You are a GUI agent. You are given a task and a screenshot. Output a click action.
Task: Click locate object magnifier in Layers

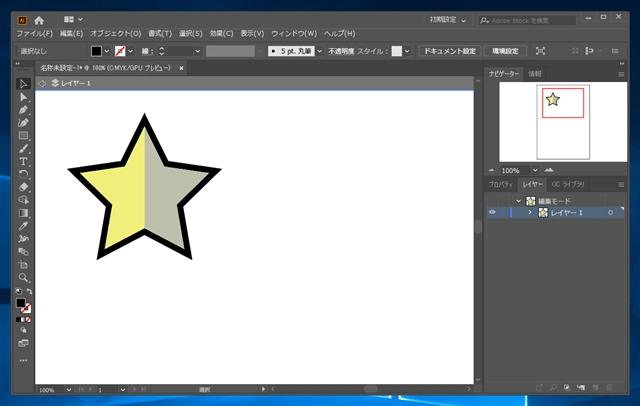[553, 387]
